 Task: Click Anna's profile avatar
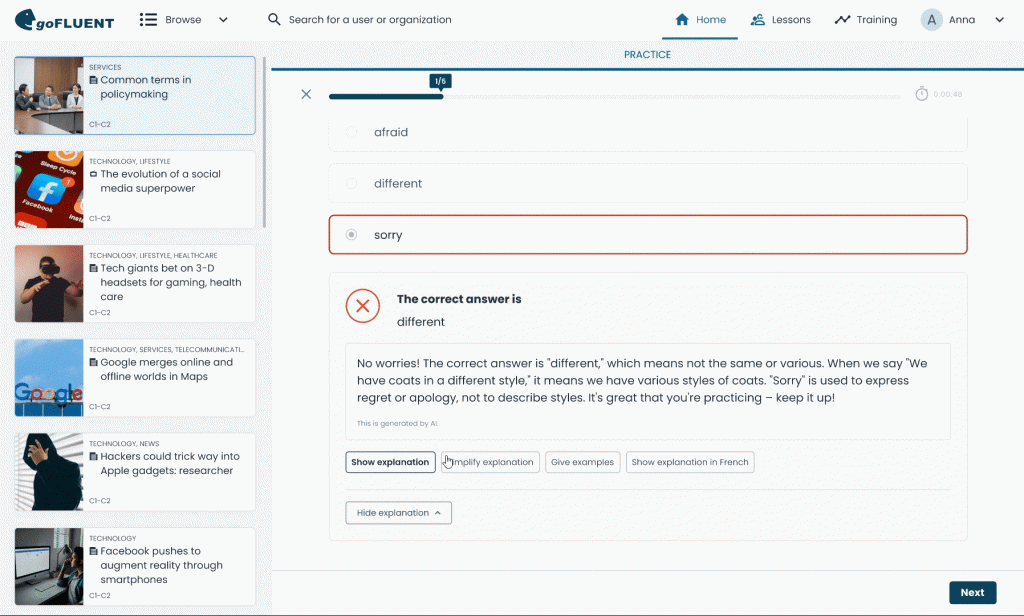[932, 20]
